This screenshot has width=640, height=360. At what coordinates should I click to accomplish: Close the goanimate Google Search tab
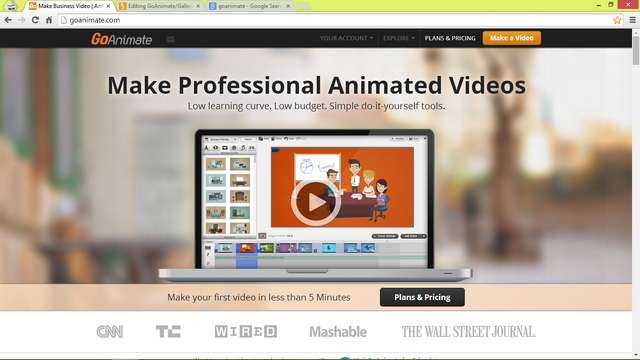[288, 6]
